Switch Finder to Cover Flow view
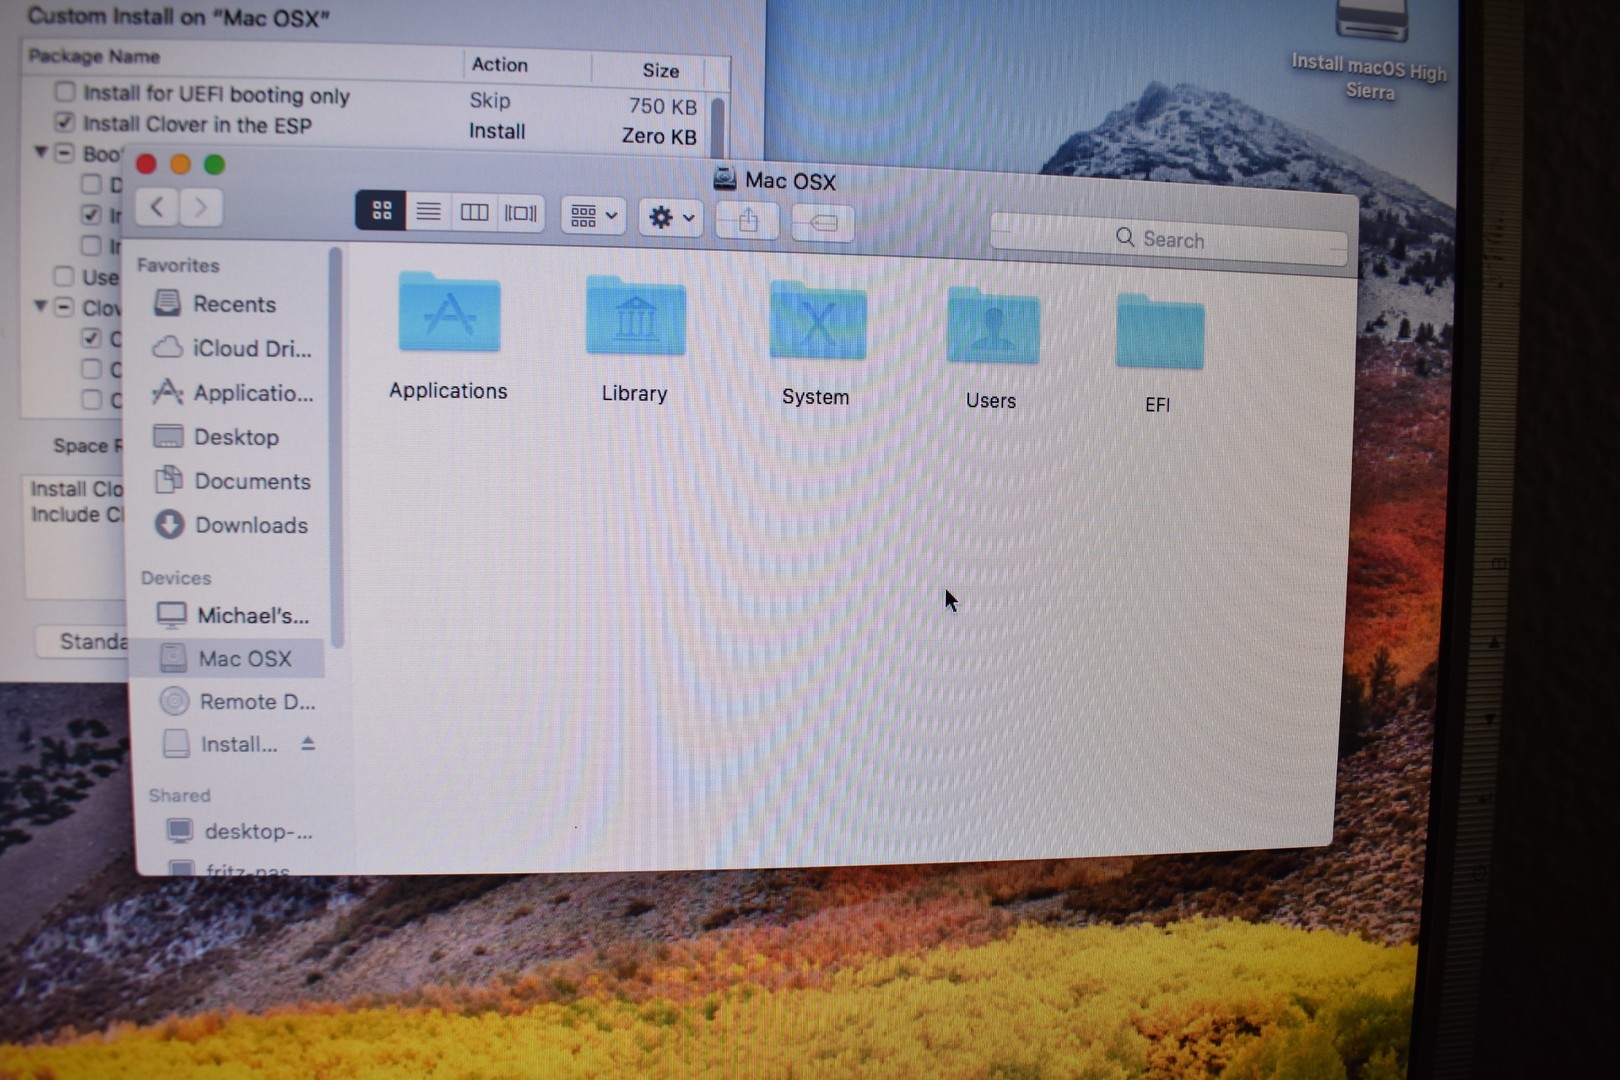This screenshot has width=1620, height=1080. point(520,213)
